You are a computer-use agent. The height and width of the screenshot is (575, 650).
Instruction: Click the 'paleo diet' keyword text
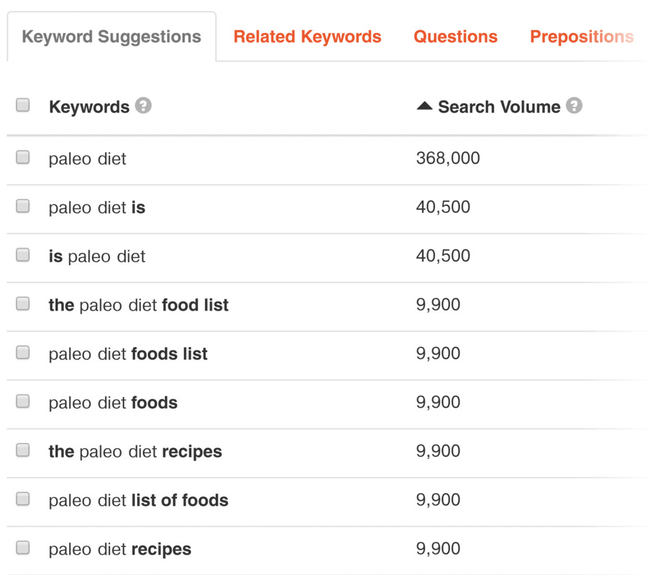tap(87, 158)
